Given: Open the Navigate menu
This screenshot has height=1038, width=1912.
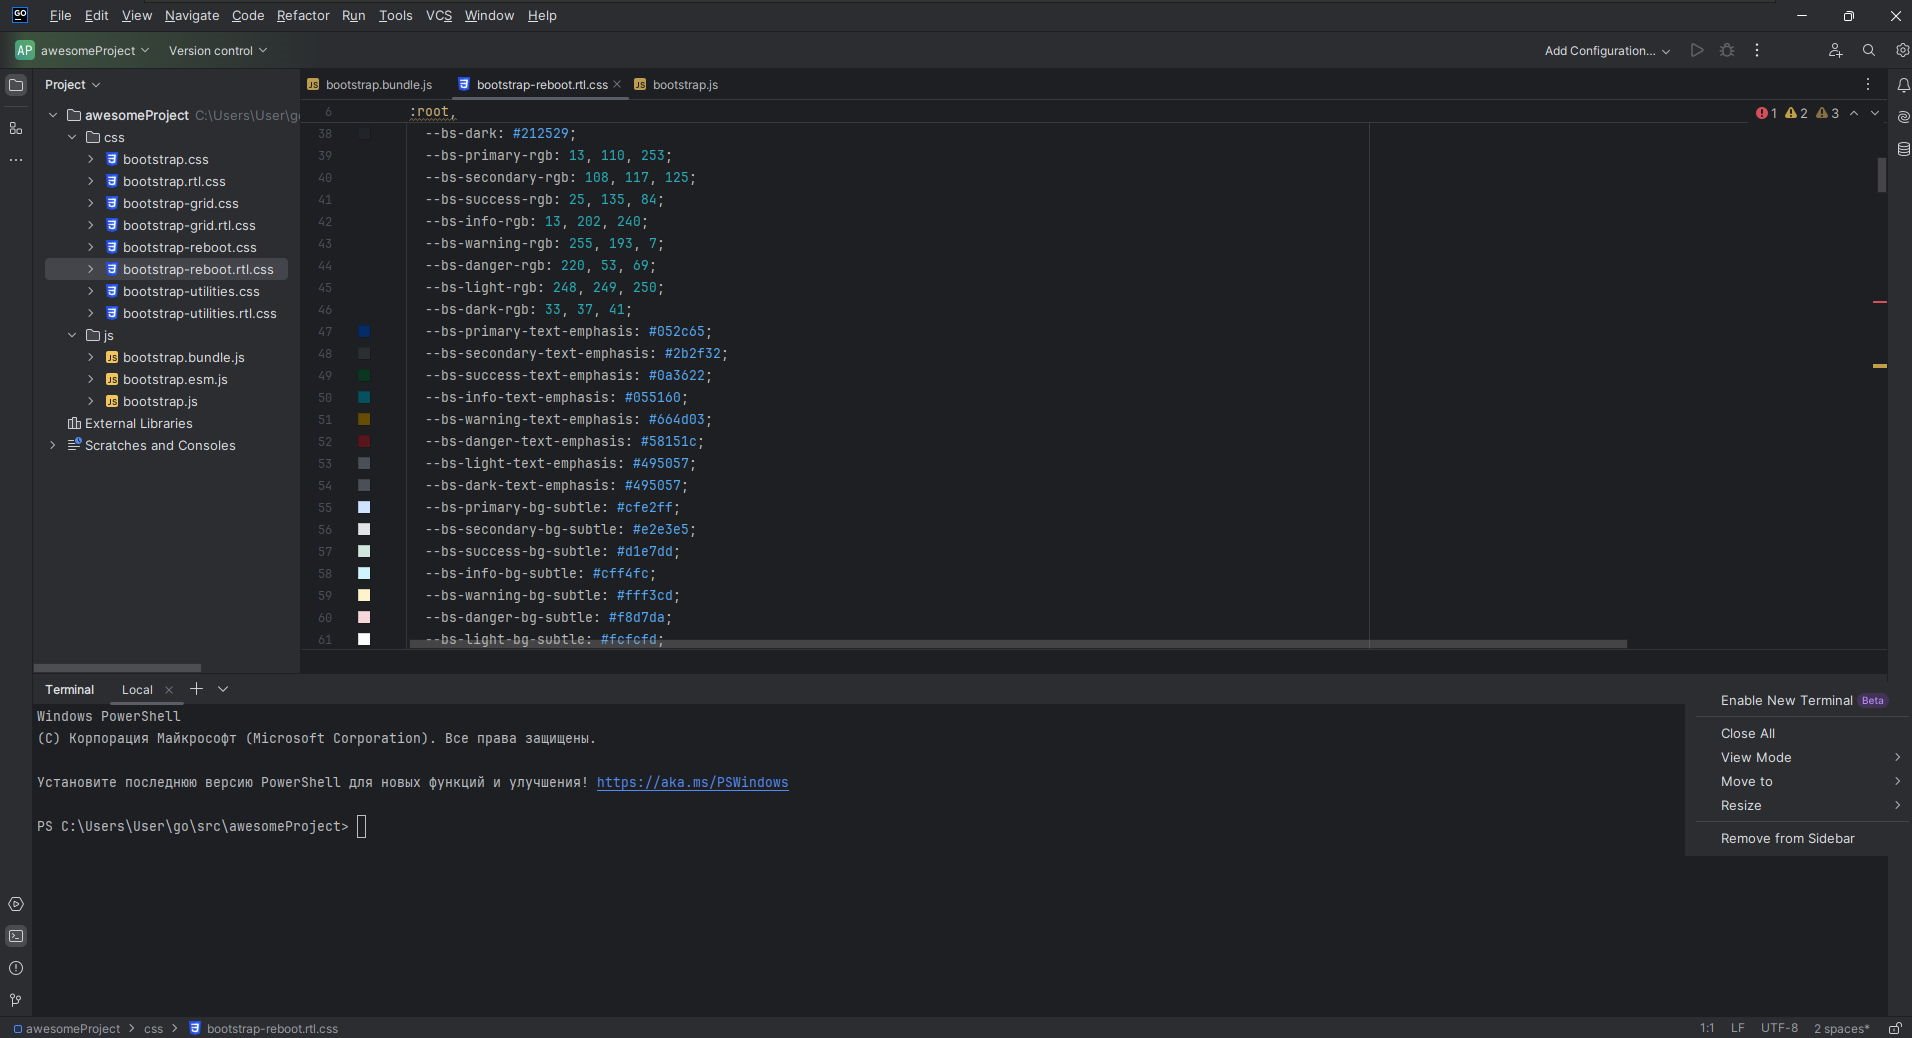Looking at the screenshot, I should (x=191, y=15).
